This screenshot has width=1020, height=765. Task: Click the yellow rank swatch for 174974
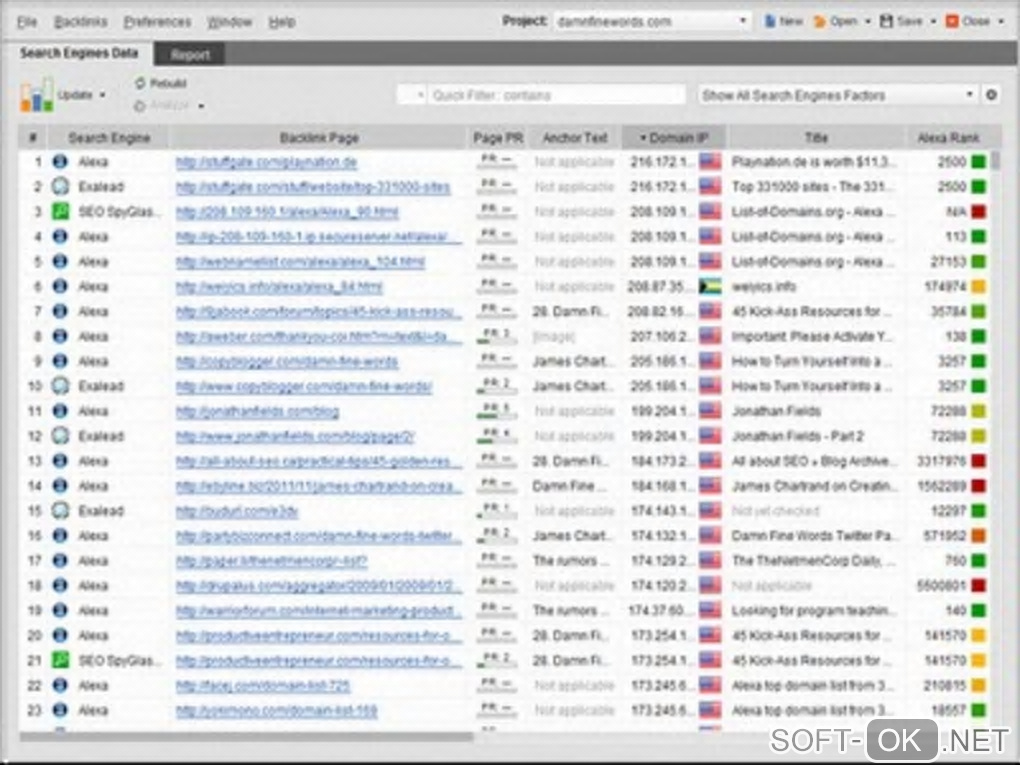[978, 286]
